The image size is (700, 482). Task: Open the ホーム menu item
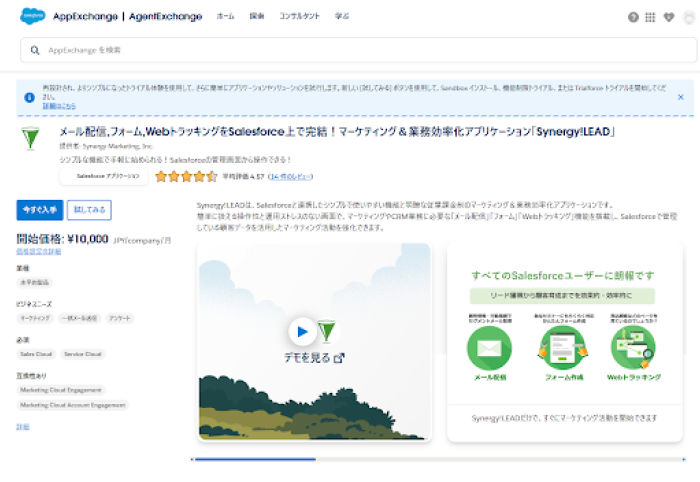[x=225, y=16]
